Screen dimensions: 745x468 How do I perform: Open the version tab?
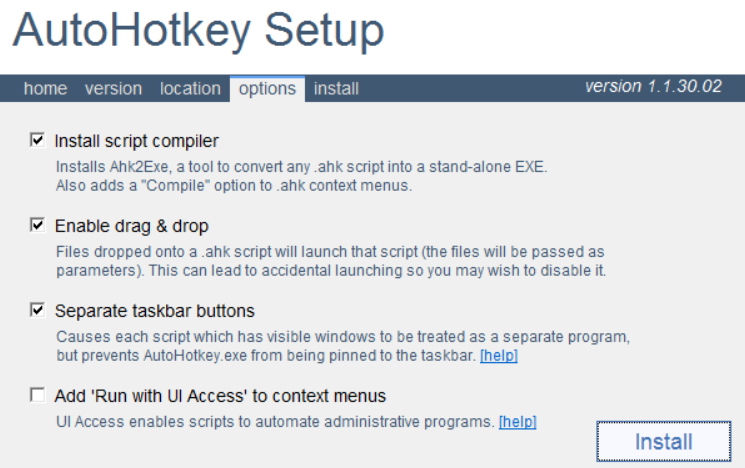tap(113, 89)
